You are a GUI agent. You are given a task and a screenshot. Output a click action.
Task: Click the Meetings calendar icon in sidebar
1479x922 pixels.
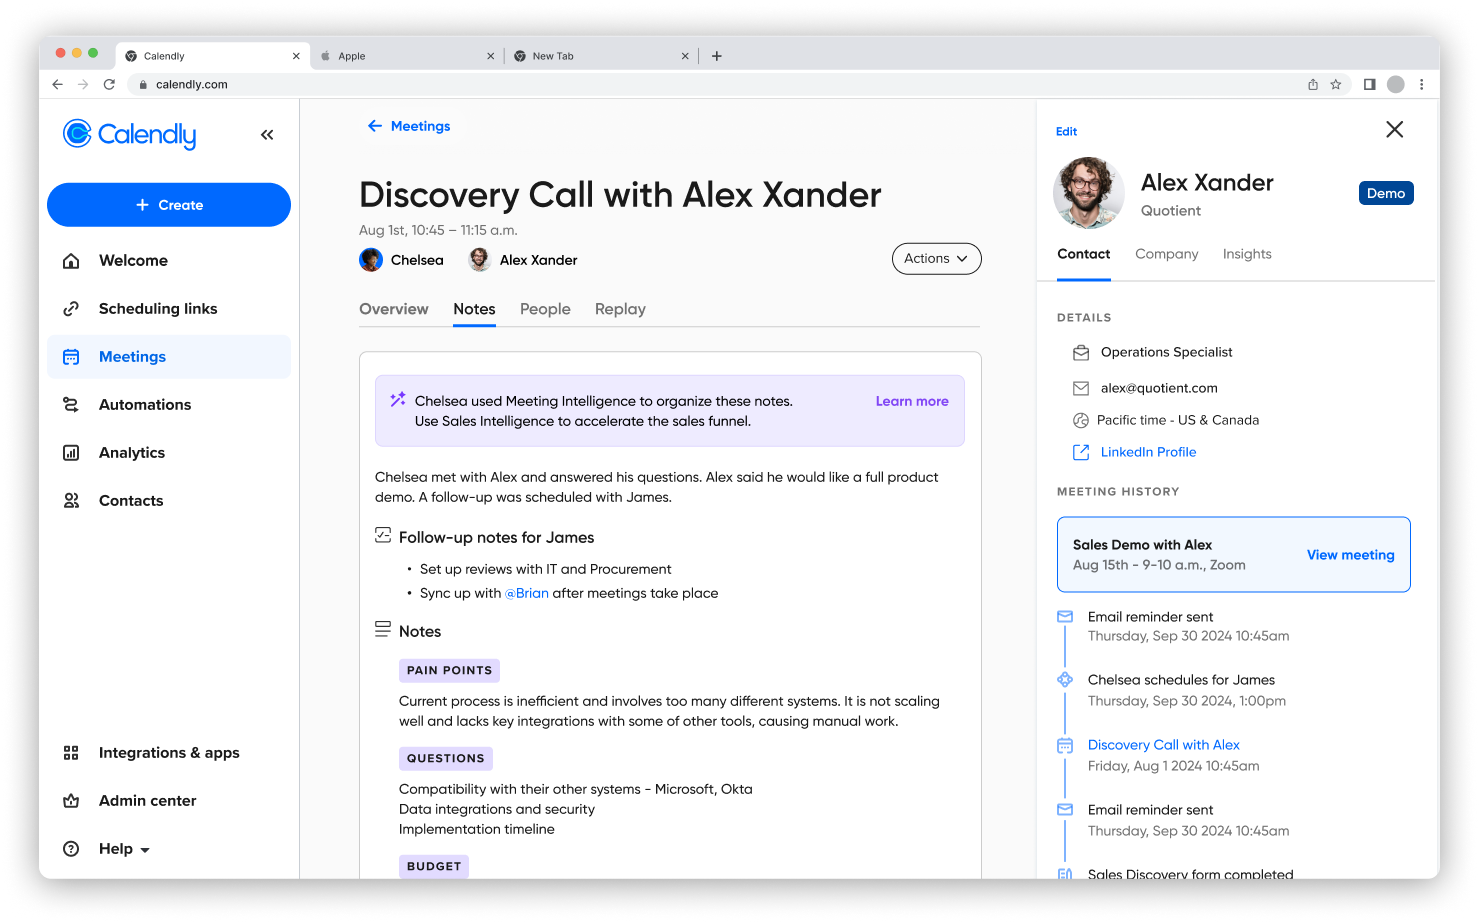click(71, 357)
